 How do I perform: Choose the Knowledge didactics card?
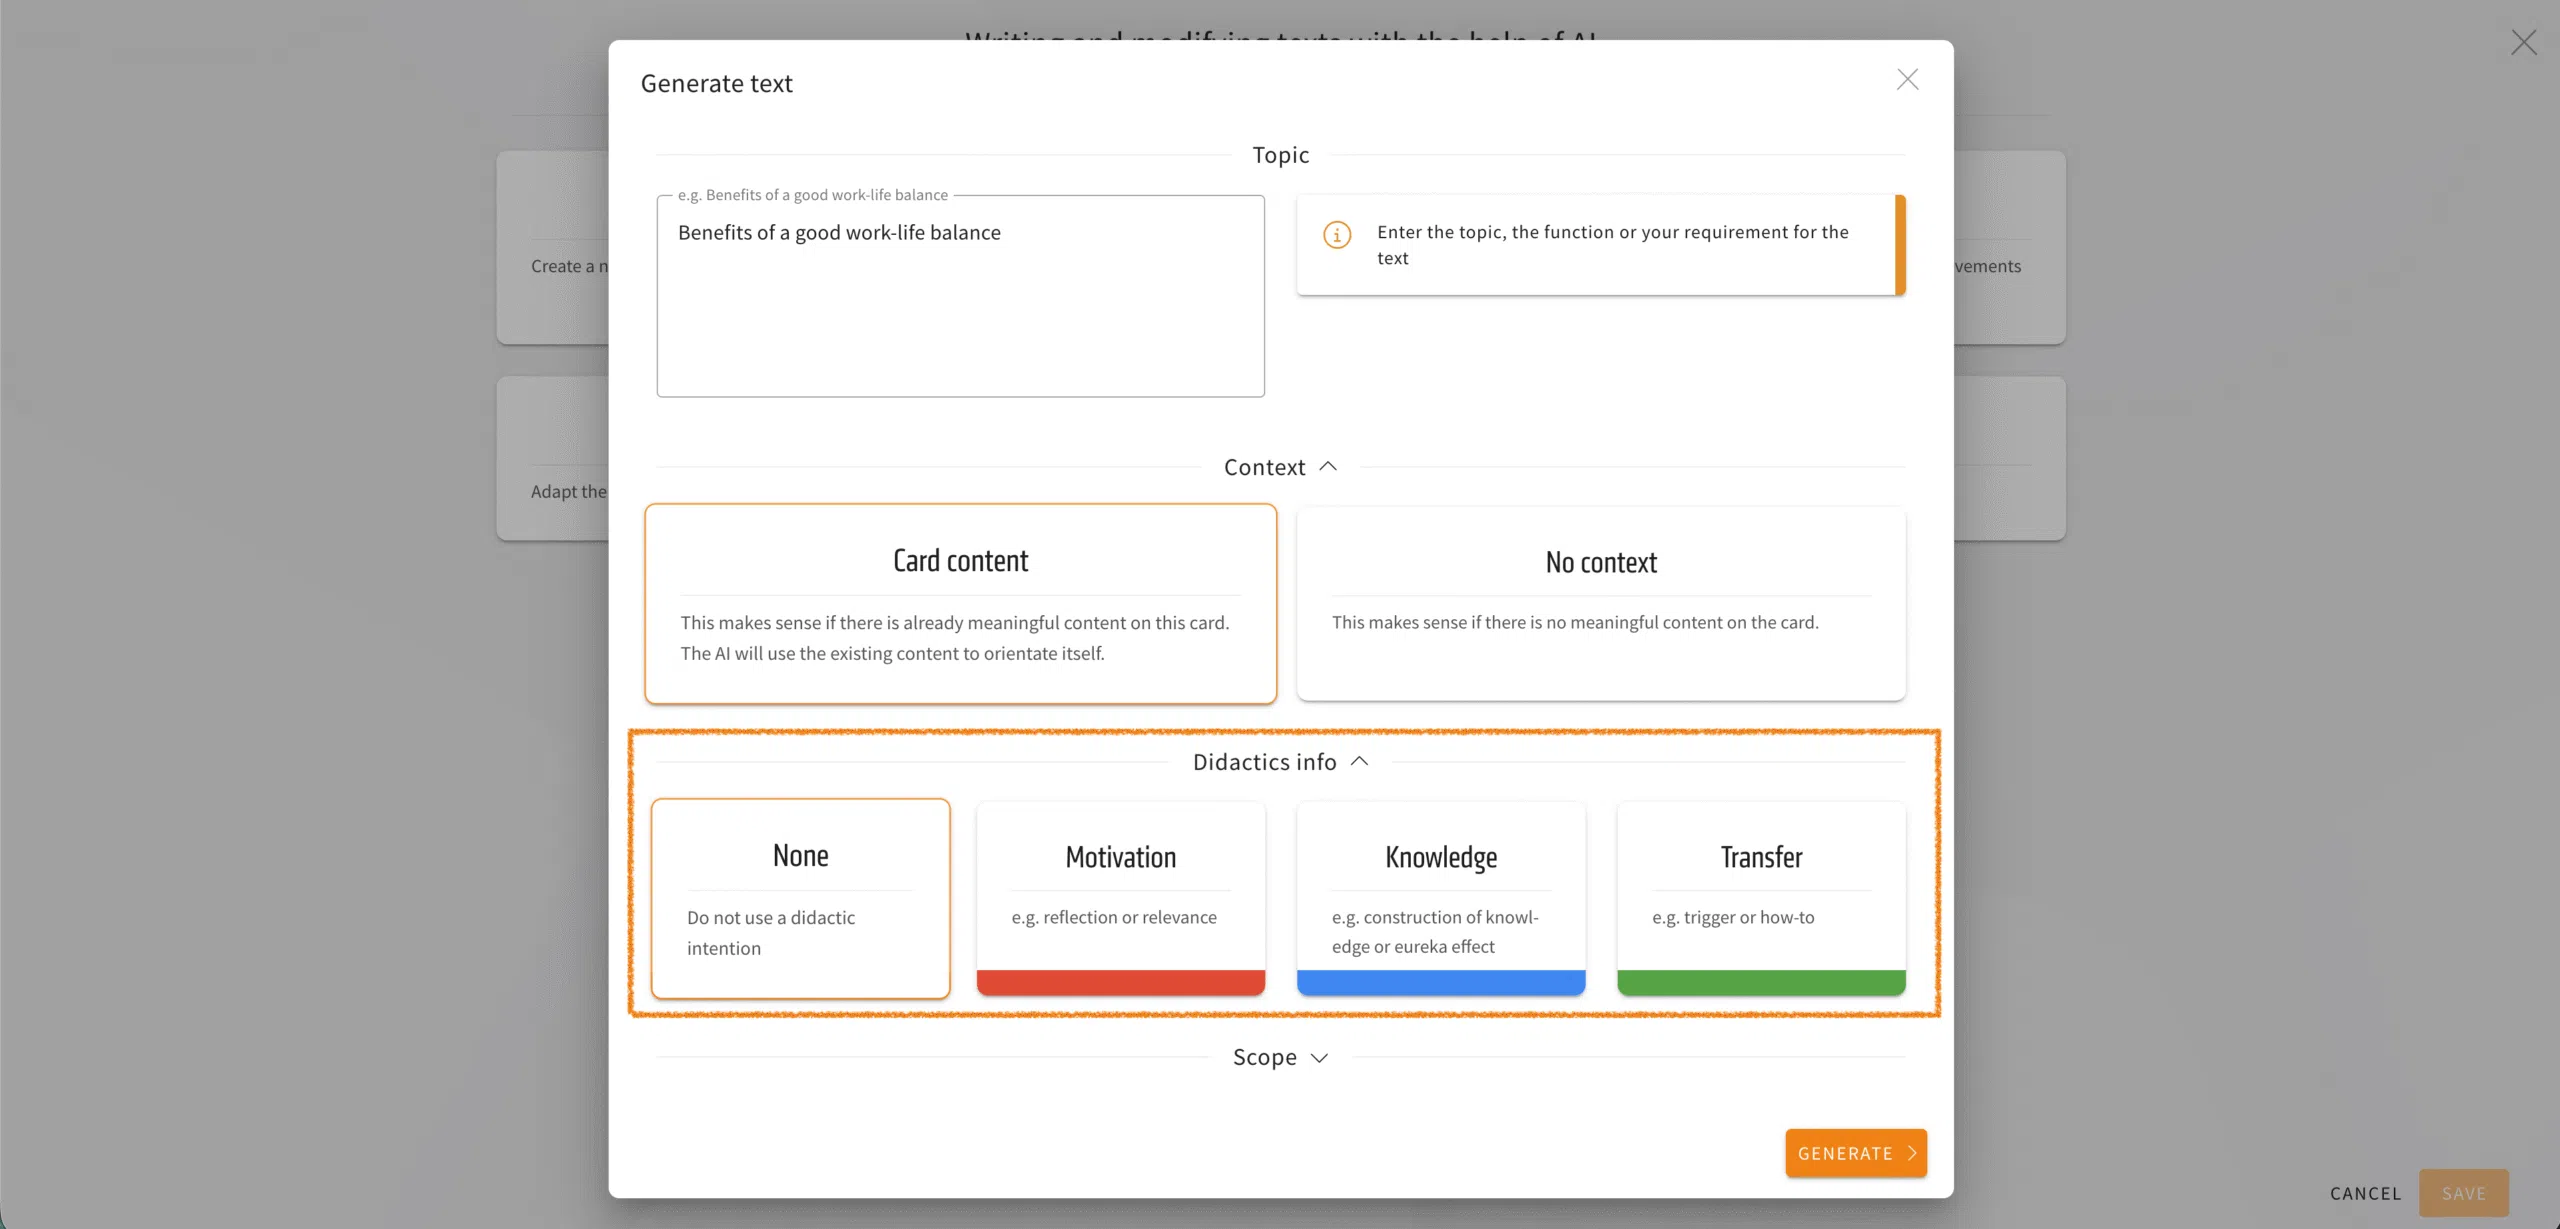[1440, 885]
